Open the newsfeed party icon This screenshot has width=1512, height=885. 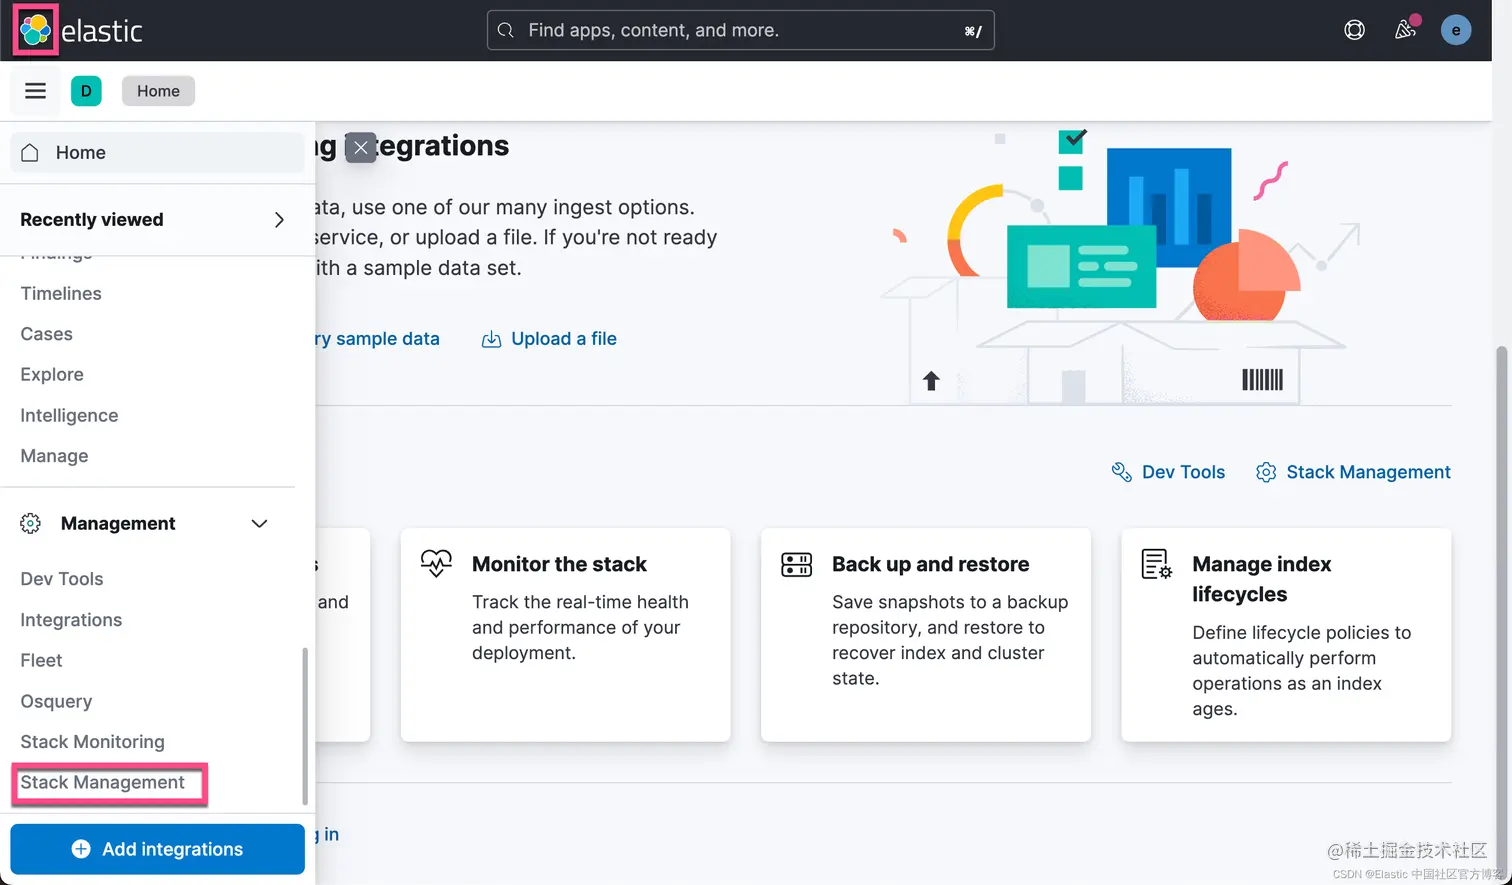pos(1406,30)
